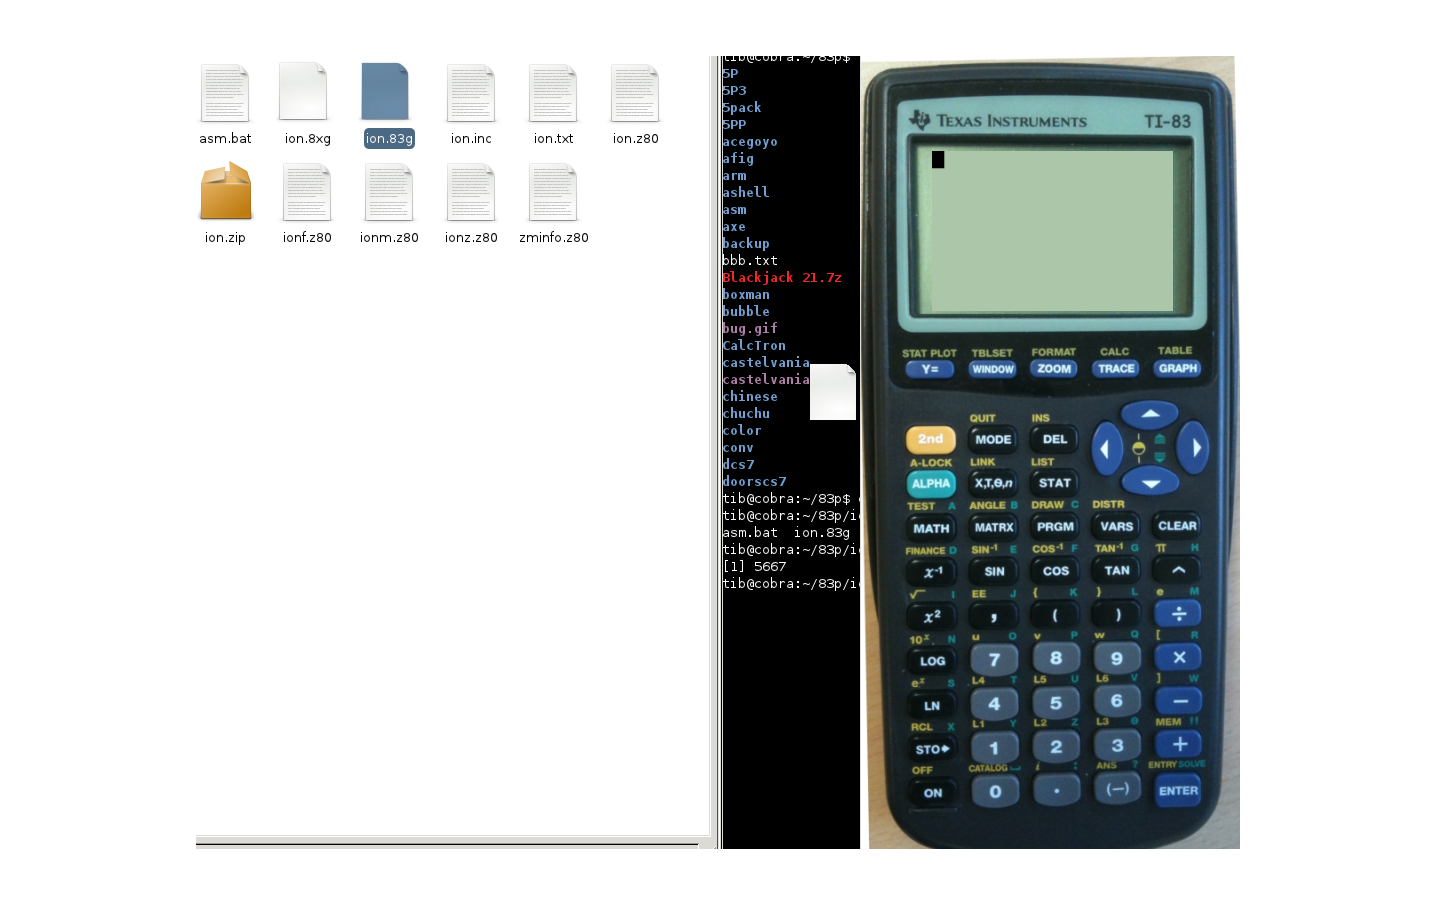Click the Y= key on calculator
1440x900 pixels.
coord(930,369)
